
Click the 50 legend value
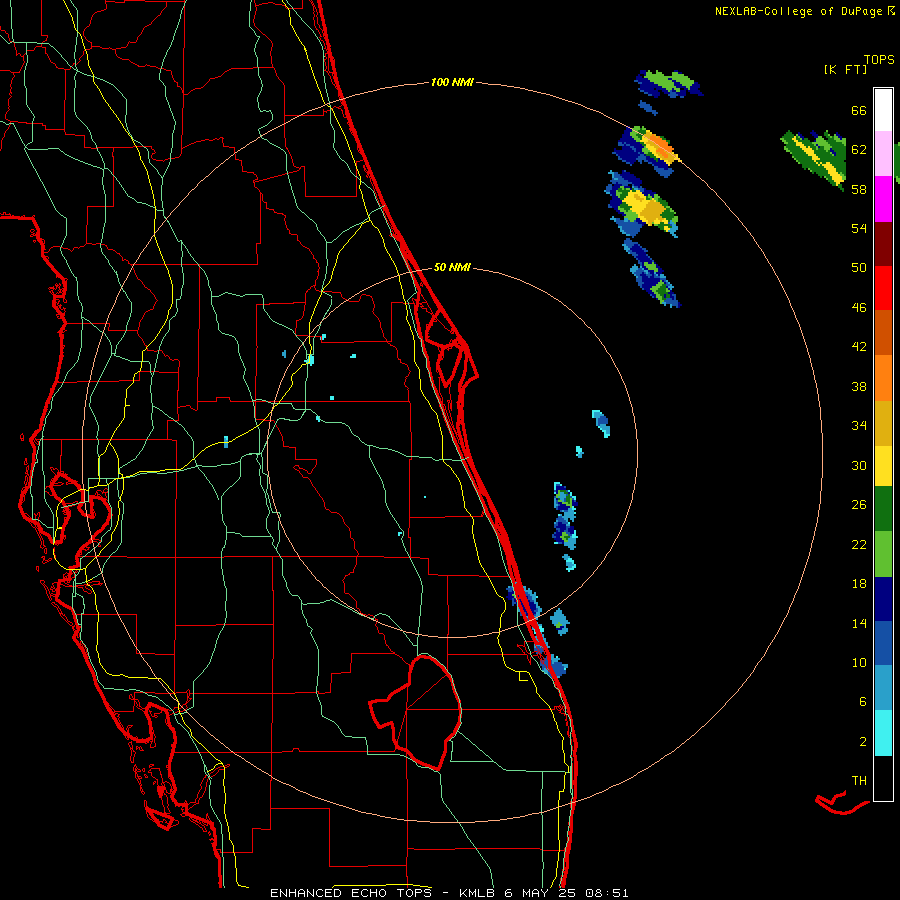click(859, 268)
